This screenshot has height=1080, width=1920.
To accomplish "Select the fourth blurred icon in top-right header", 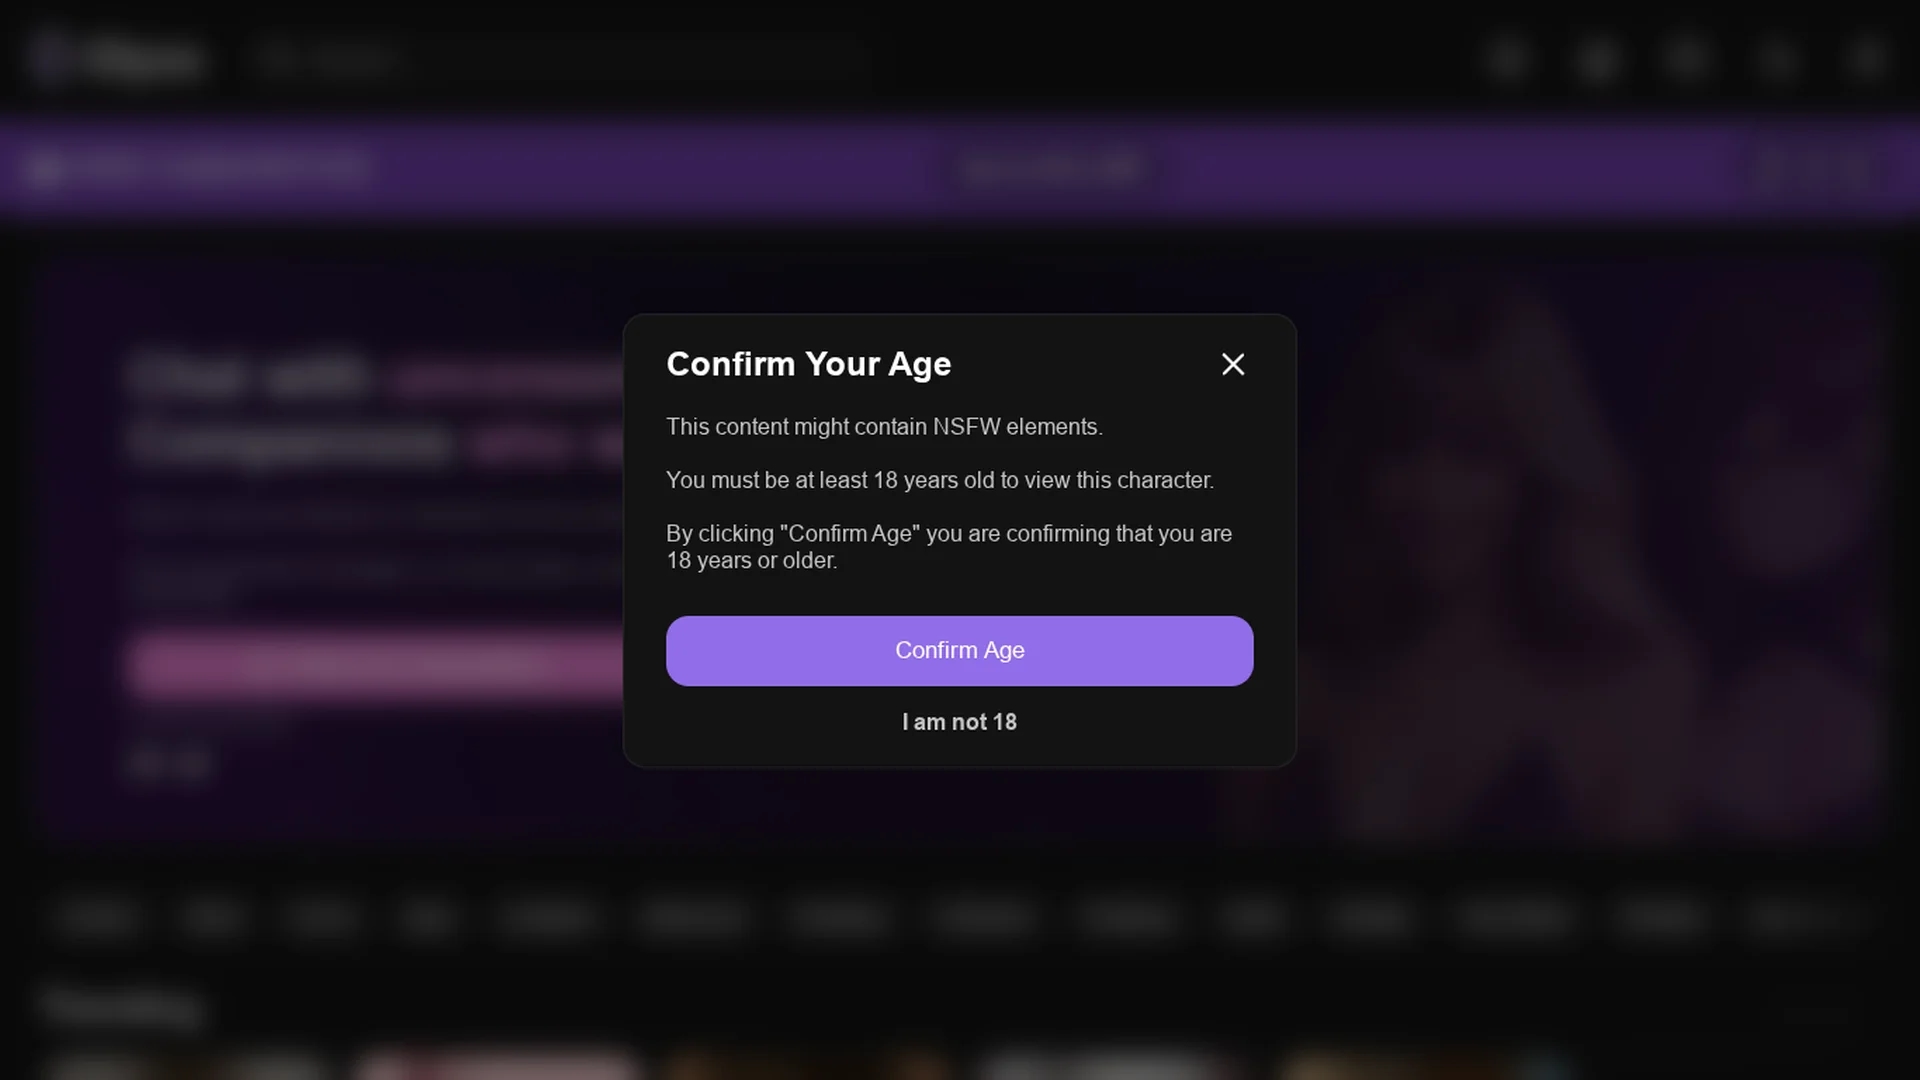I will click(1777, 59).
